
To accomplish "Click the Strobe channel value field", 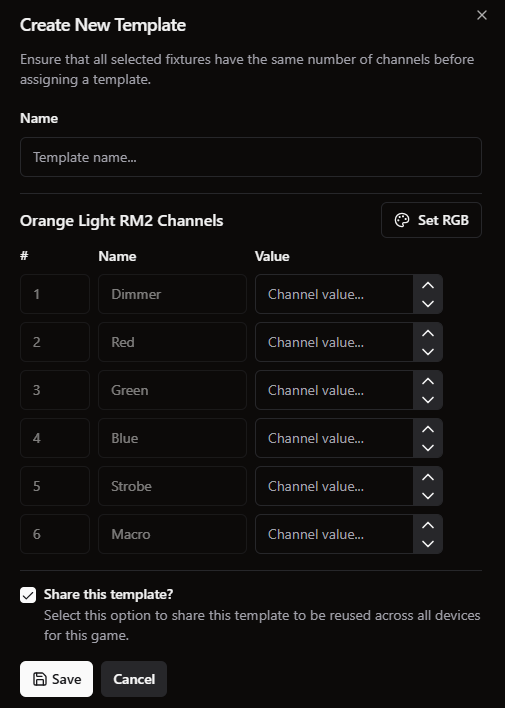I will [x=334, y=486].
